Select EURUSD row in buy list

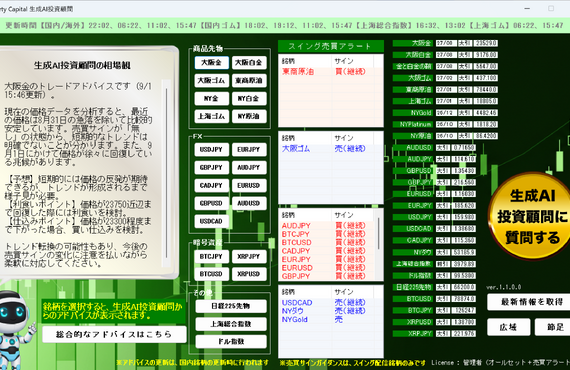pos(327,268)
